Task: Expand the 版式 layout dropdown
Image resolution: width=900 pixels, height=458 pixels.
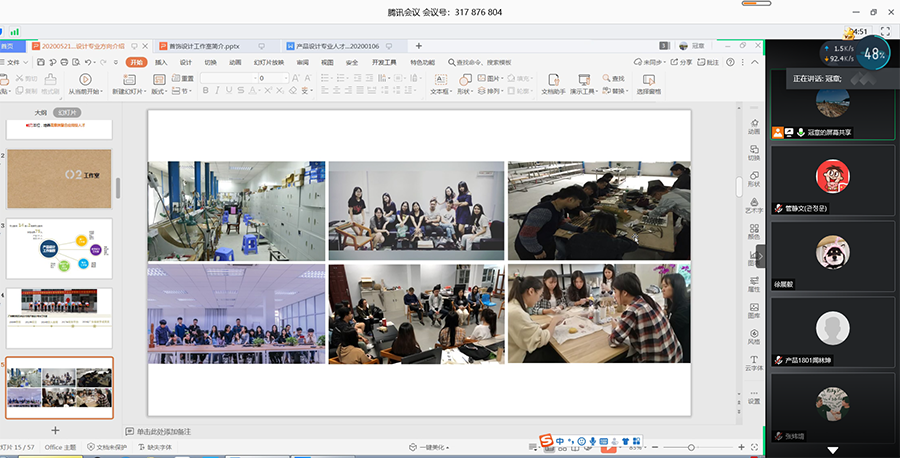Action: pyautogui.click(x=159, y=91)
